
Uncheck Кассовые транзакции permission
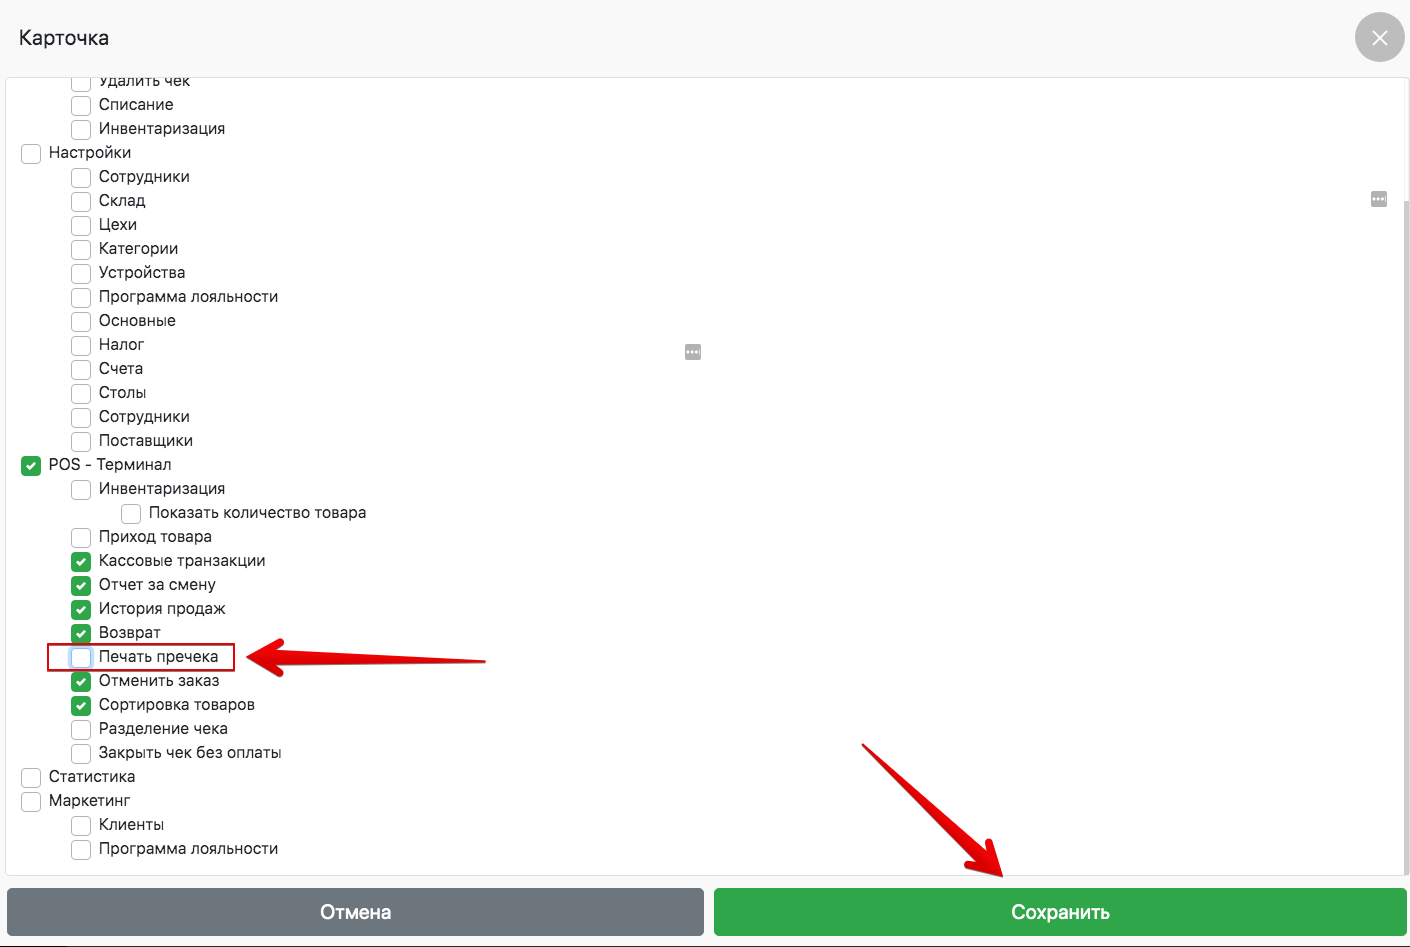(81, 561)
